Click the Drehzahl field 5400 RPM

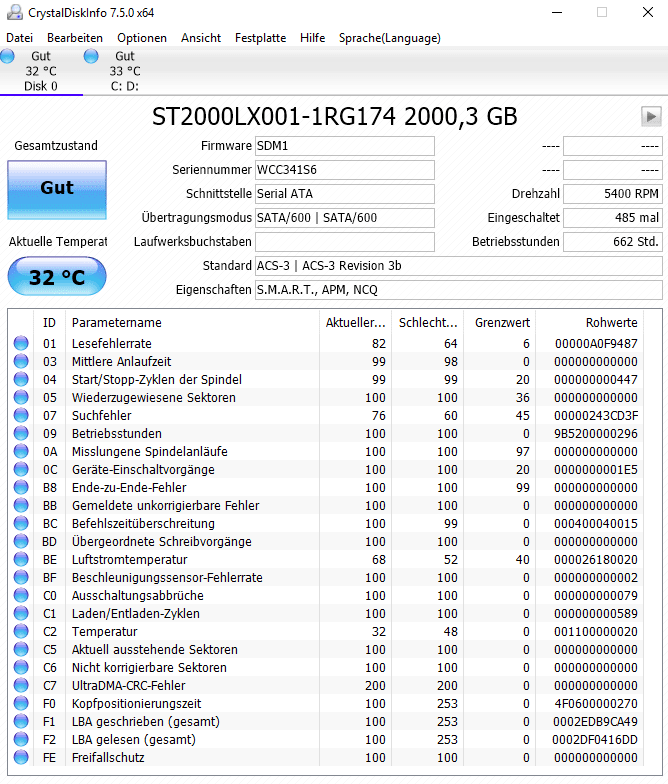tap(612, 194)
